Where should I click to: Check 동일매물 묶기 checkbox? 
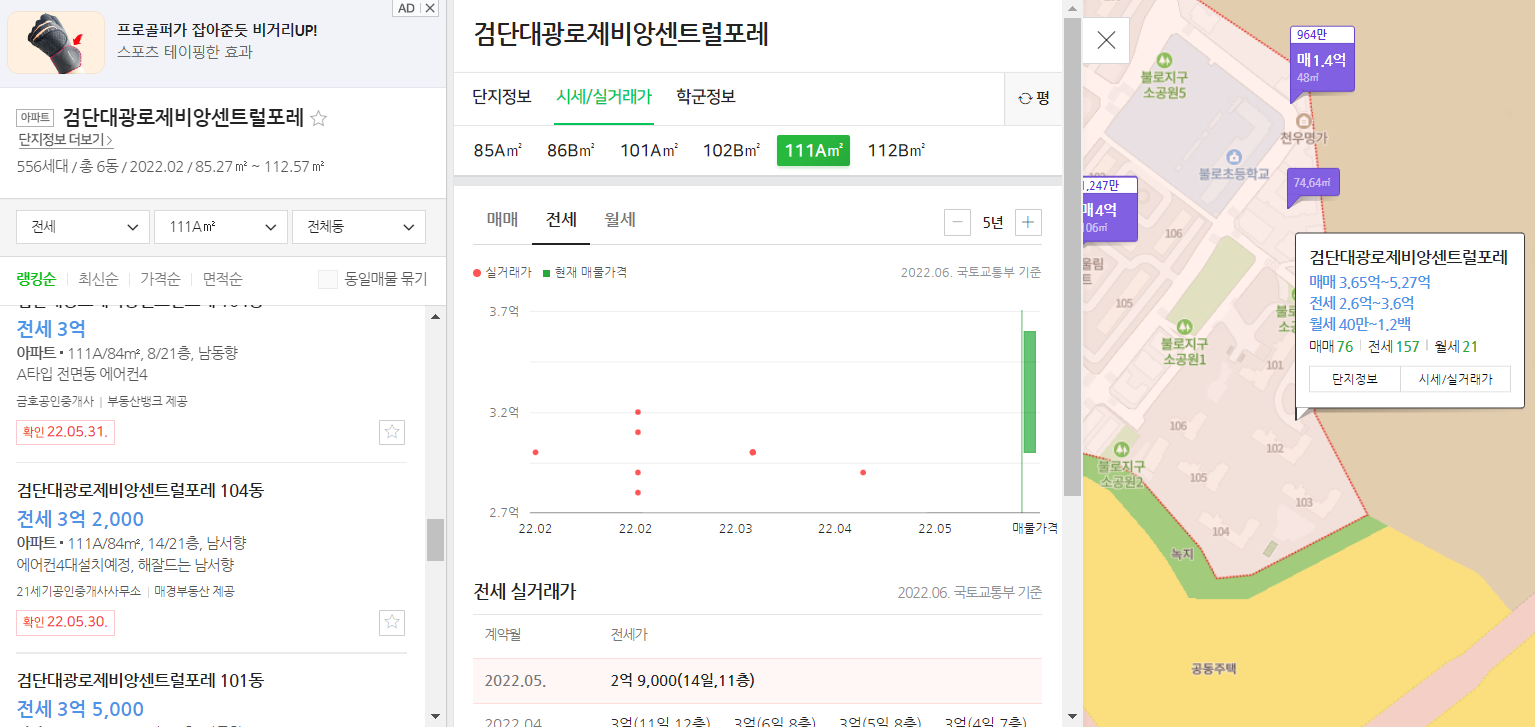pos(327,279)
